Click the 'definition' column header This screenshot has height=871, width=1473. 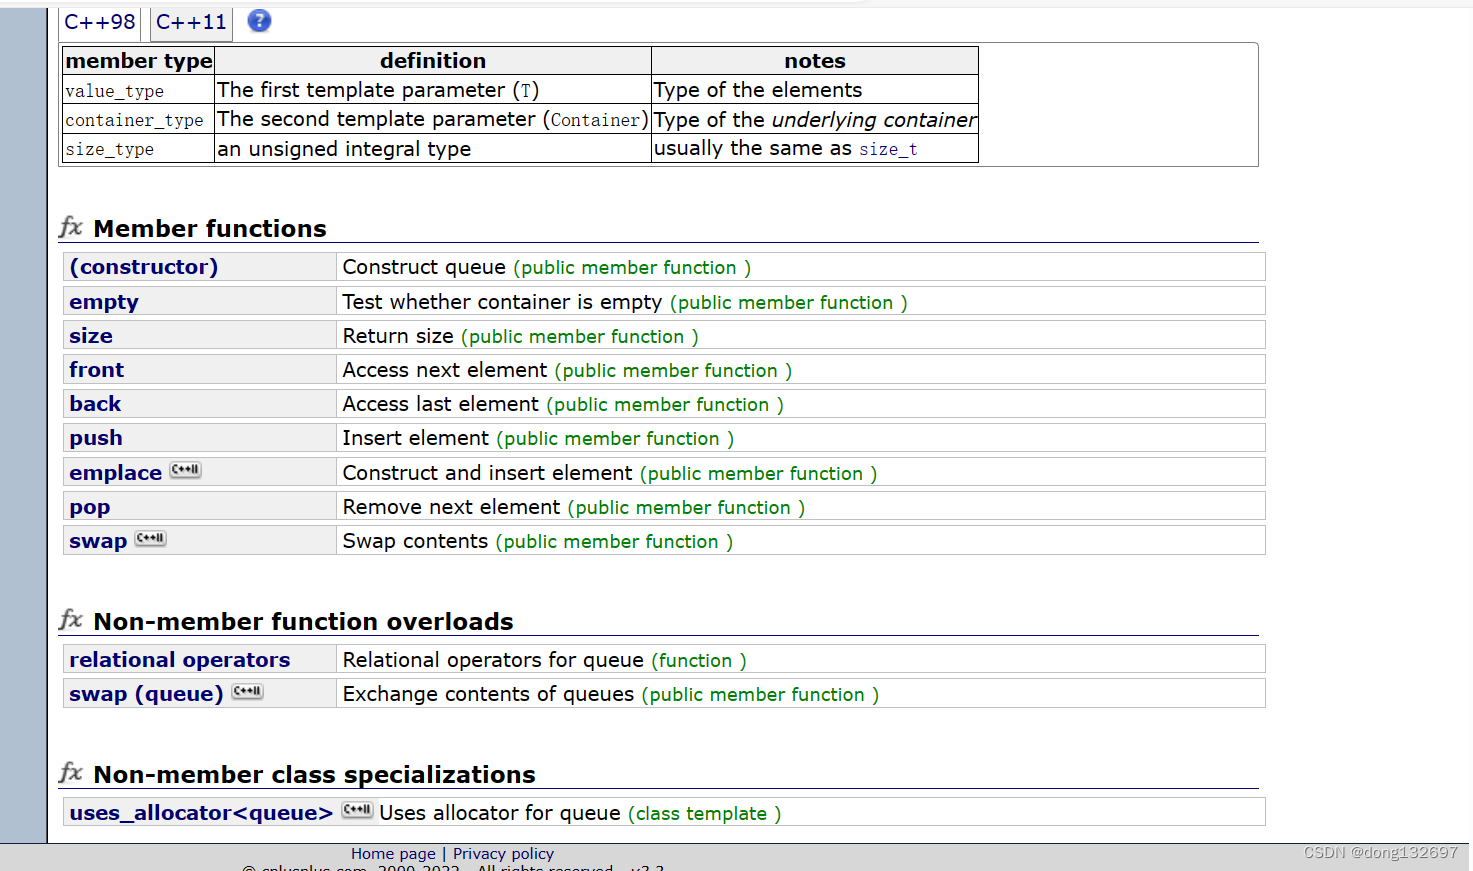(433, 61)
